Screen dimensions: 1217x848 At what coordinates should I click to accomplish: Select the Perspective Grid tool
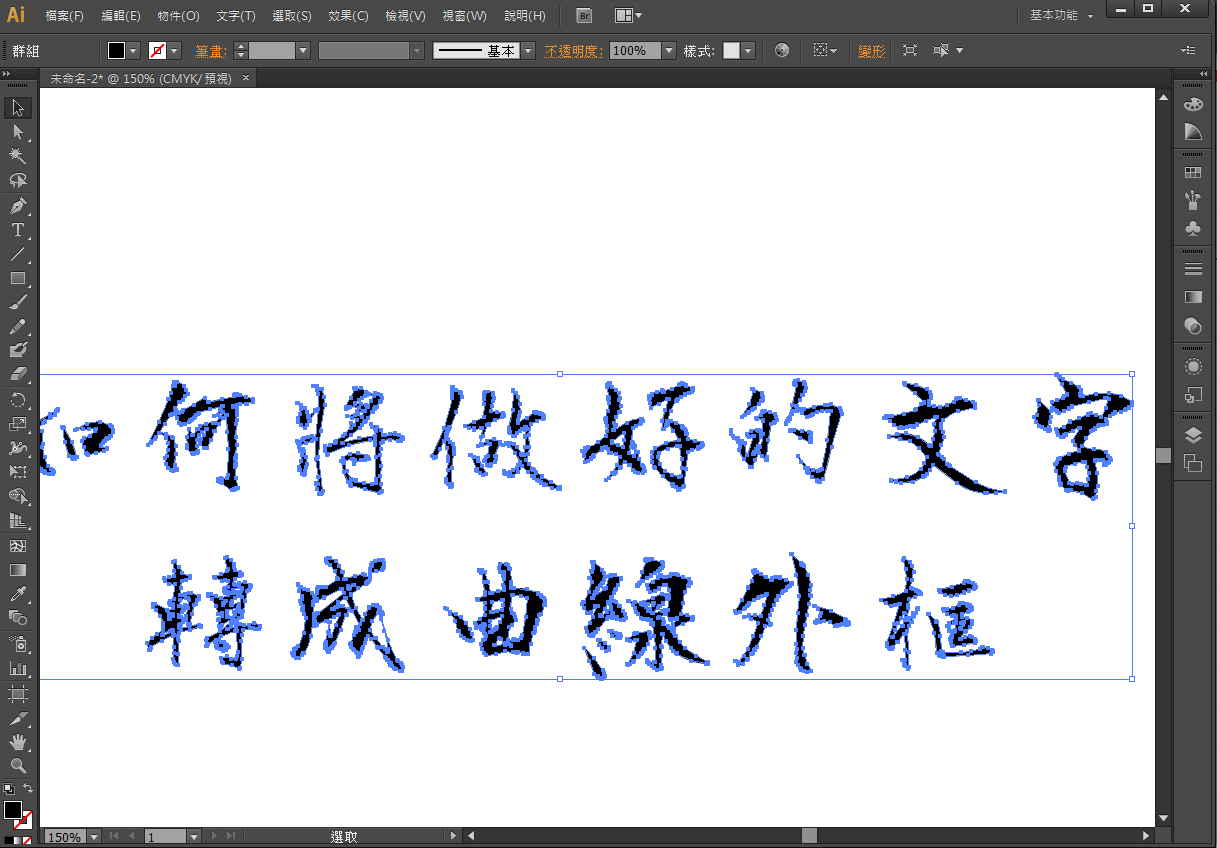coord(18,521)
